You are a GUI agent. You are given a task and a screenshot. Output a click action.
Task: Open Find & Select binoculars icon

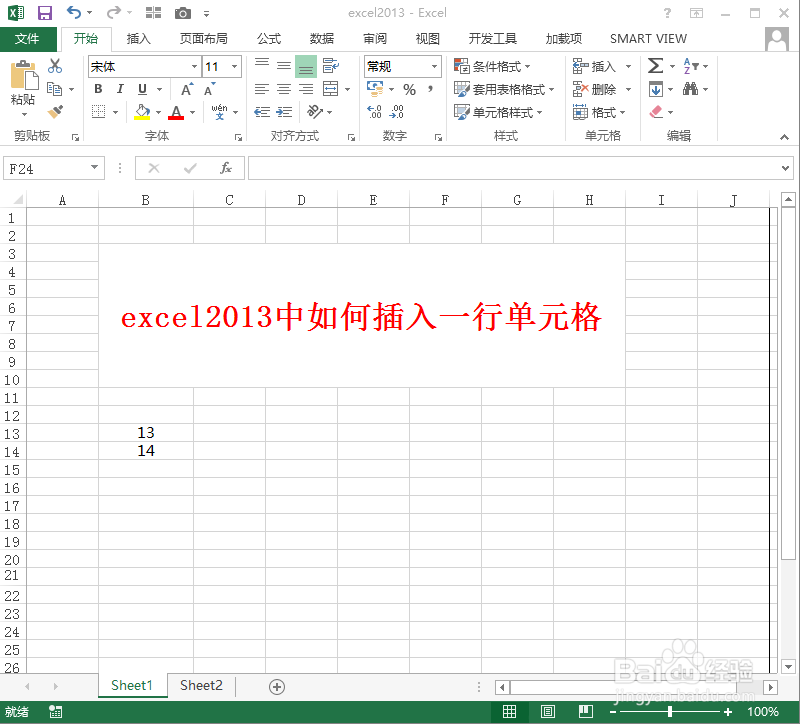[x=690, y=89]
